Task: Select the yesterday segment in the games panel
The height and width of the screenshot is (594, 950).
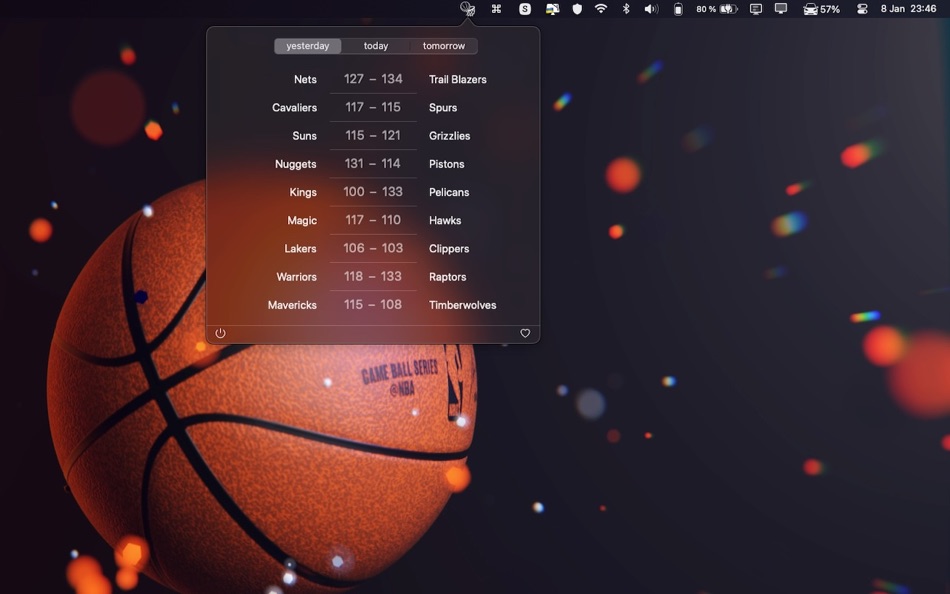Action: point(307,45)
